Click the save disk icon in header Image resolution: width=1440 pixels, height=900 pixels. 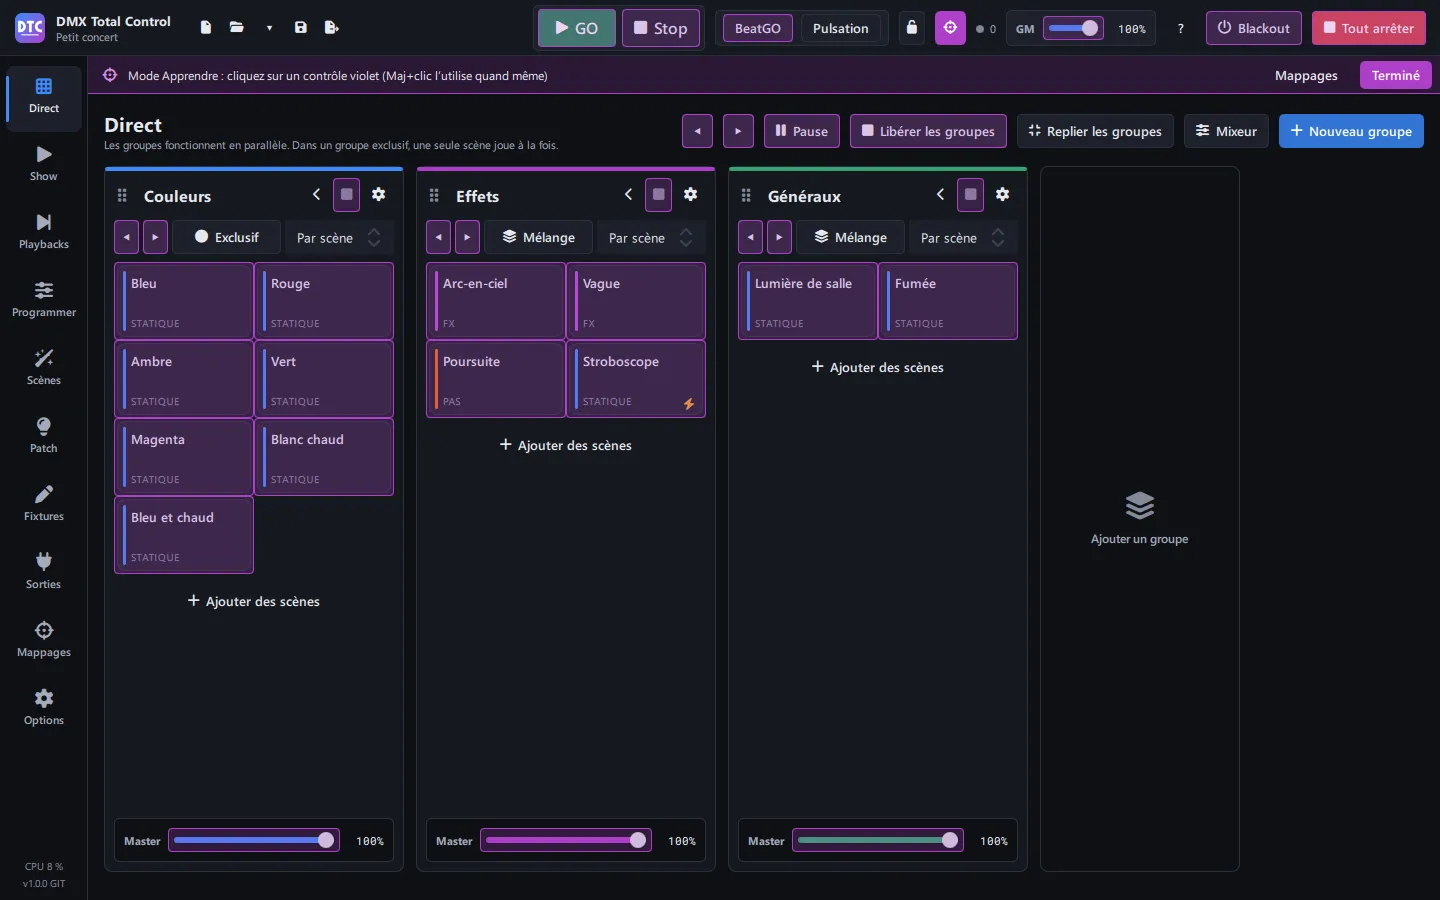click(301, 28)
